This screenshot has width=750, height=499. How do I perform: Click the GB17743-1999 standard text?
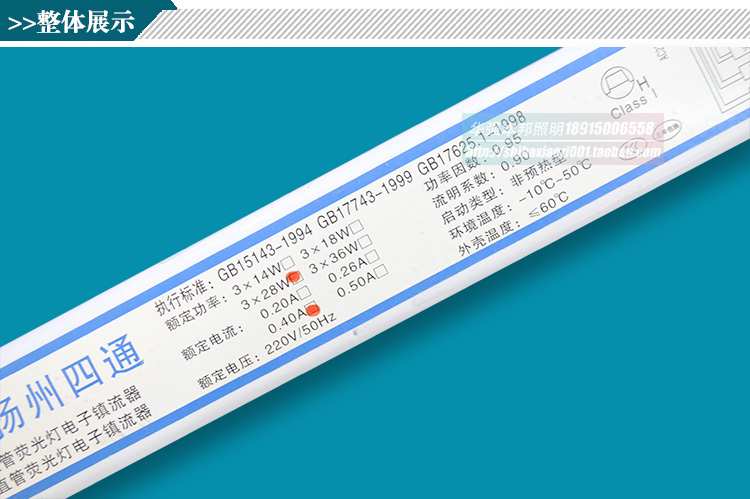(x=365, y=199)
